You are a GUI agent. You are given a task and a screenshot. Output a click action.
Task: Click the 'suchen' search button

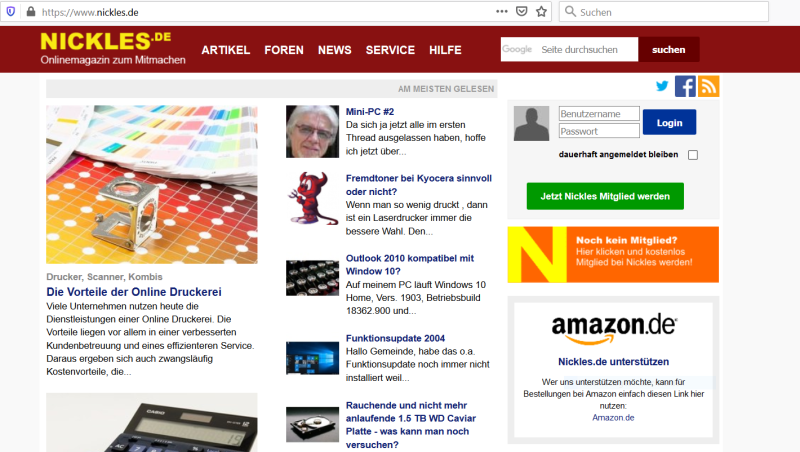coord(669,49)
